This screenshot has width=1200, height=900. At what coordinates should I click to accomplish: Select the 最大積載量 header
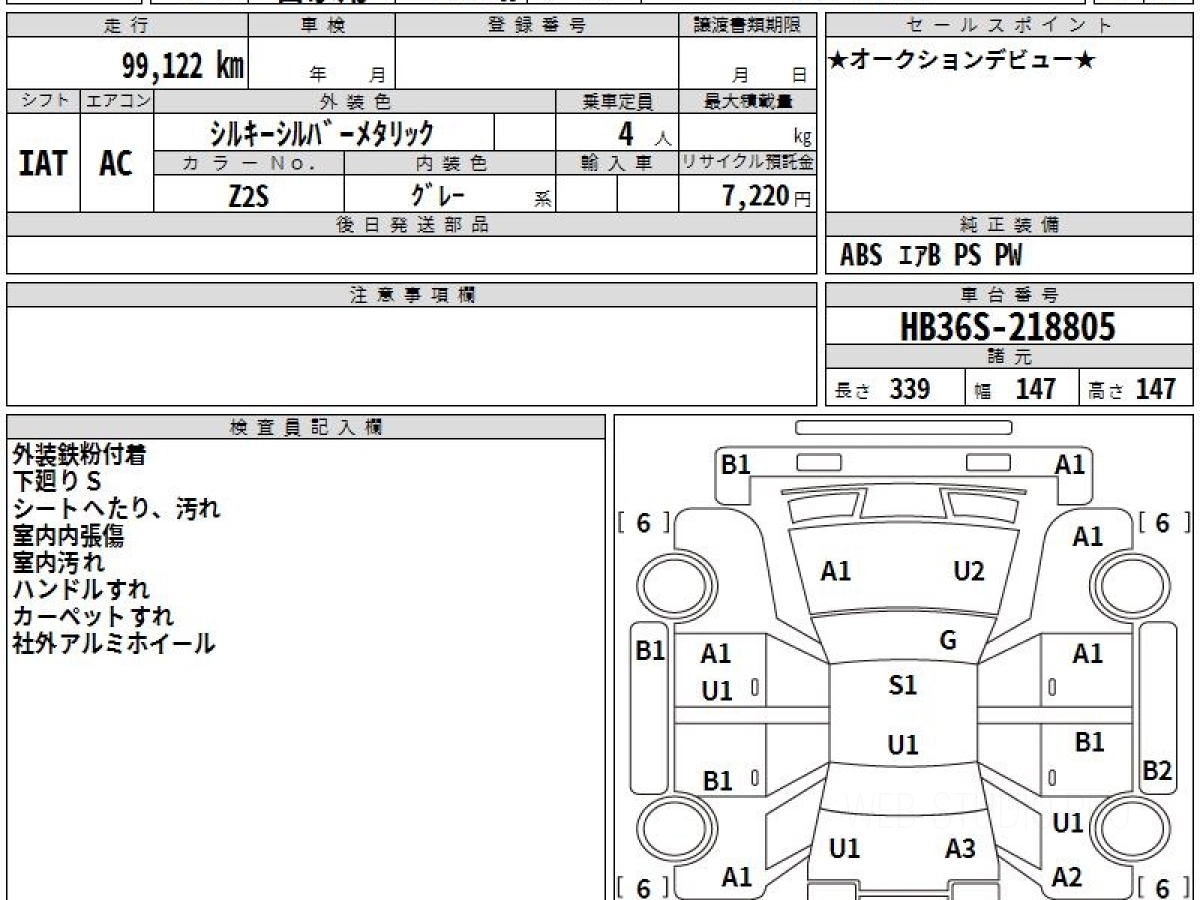(x=748, y=101)
